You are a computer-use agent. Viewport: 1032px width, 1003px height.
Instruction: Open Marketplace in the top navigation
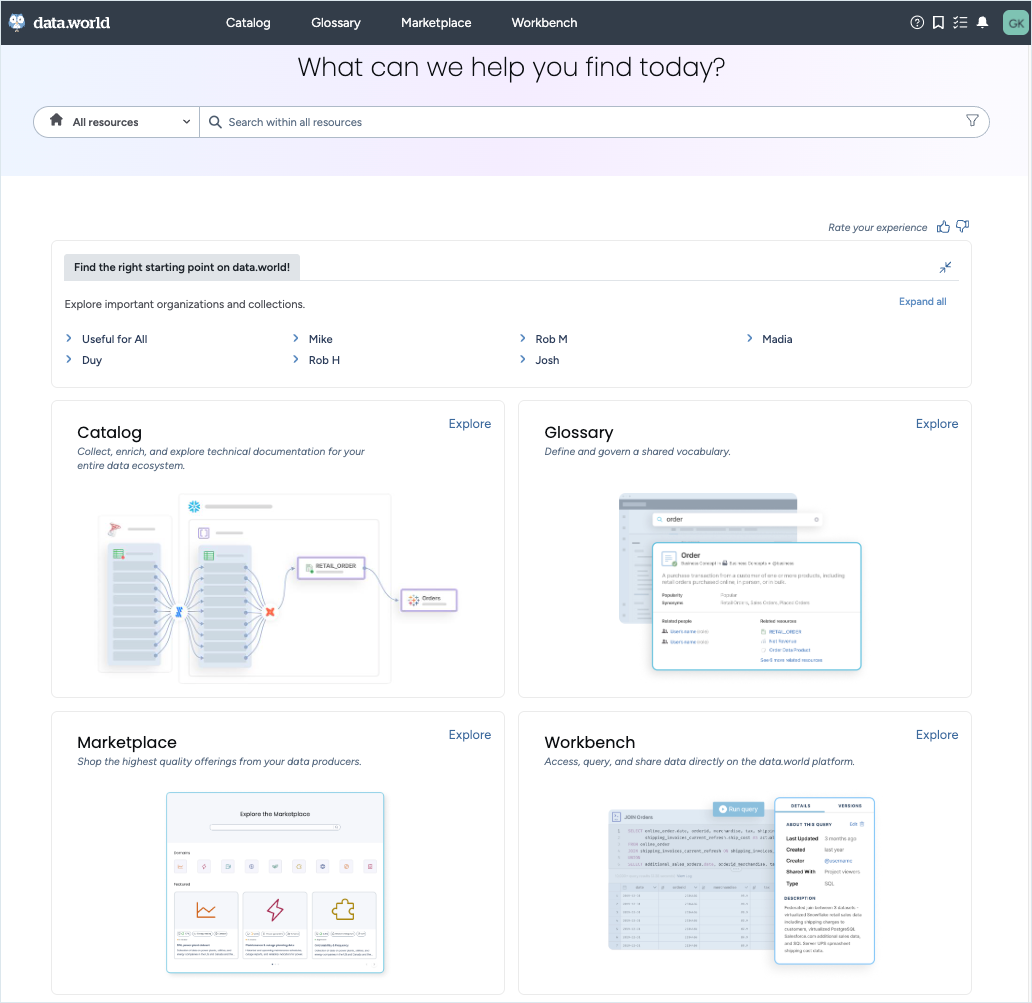click(436, 22)
